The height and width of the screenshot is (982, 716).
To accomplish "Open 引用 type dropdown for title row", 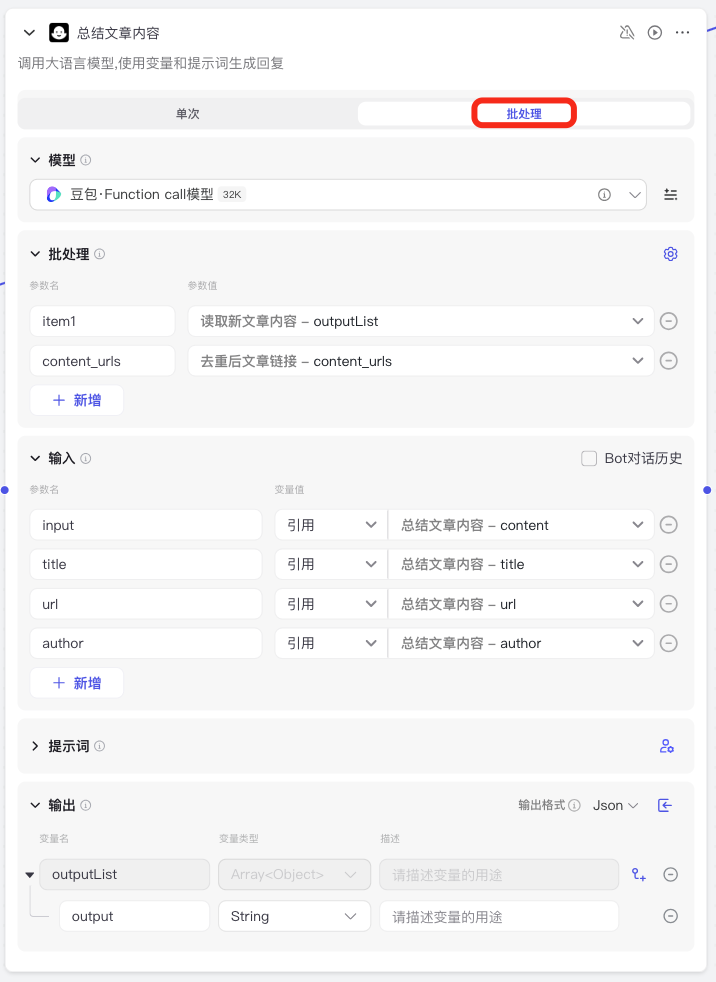I will (x=331, y=564).
